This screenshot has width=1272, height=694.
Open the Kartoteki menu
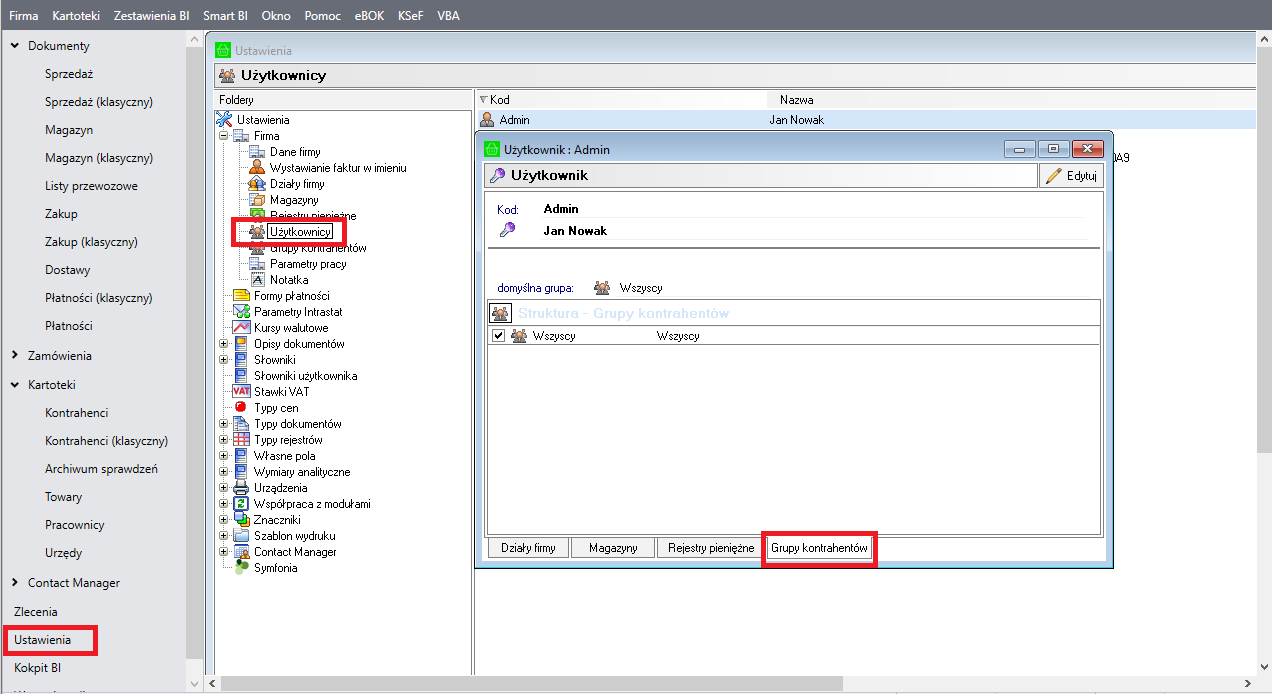click(x=77, y=16)
